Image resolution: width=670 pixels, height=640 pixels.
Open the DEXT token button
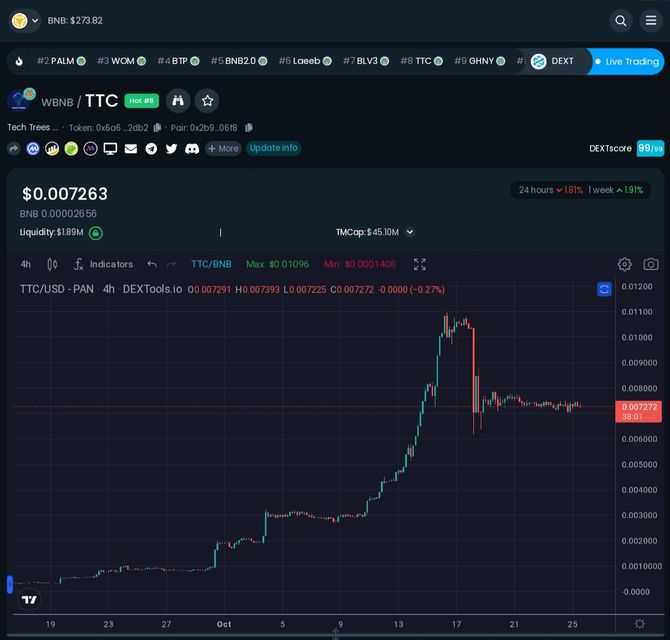coord(552,62)
